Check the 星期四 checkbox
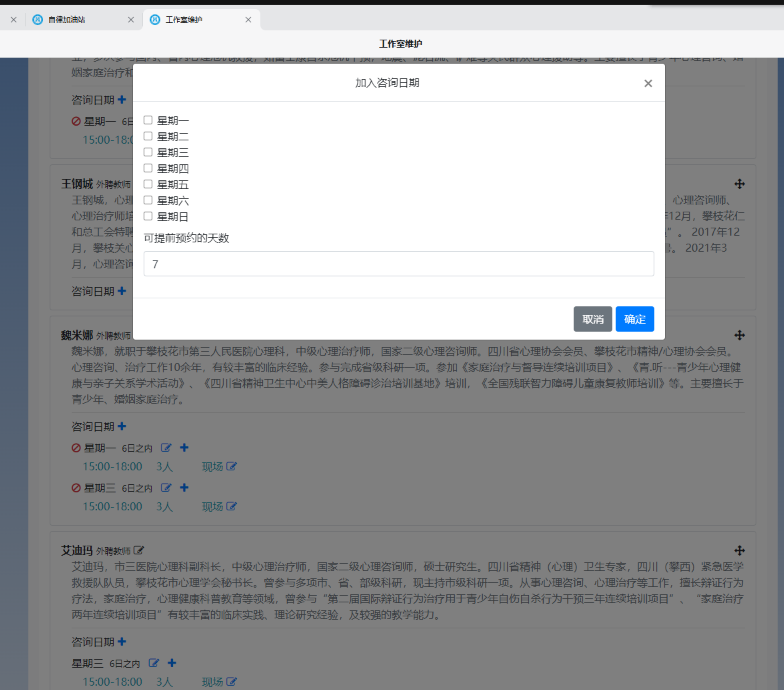 (x=148, y=168)
